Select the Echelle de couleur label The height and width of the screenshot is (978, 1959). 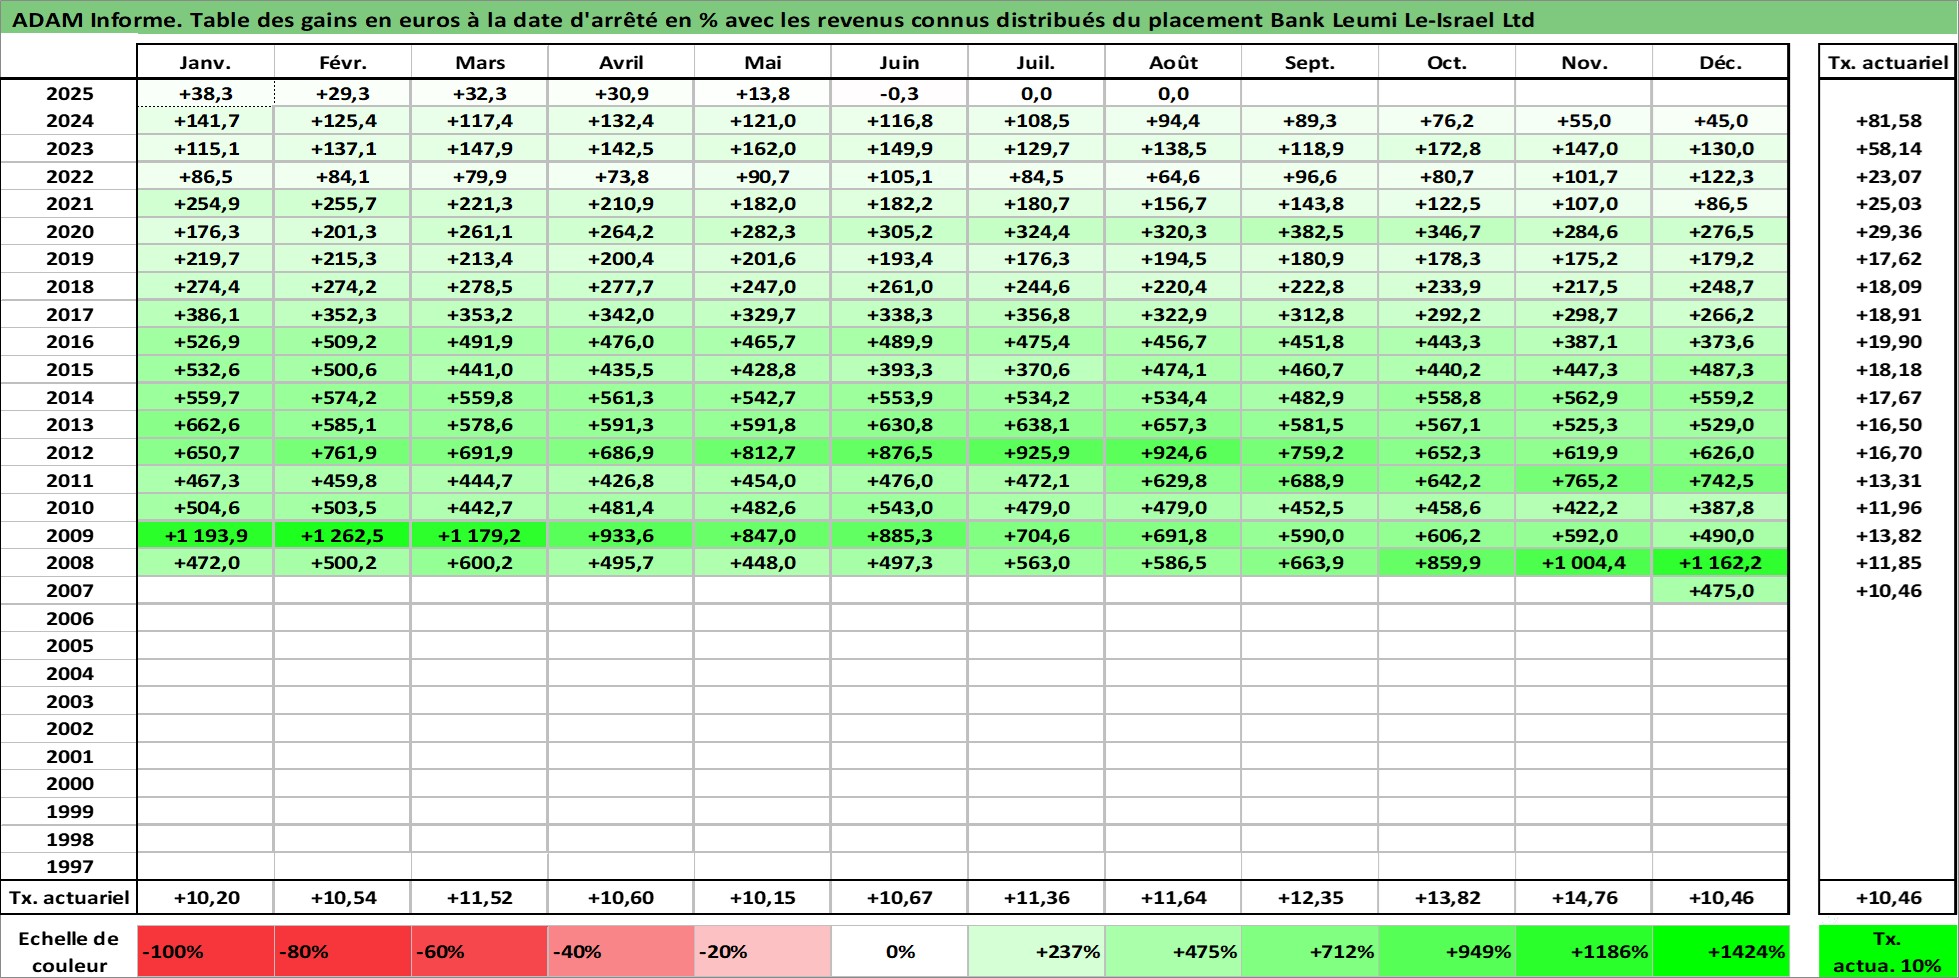69,951
